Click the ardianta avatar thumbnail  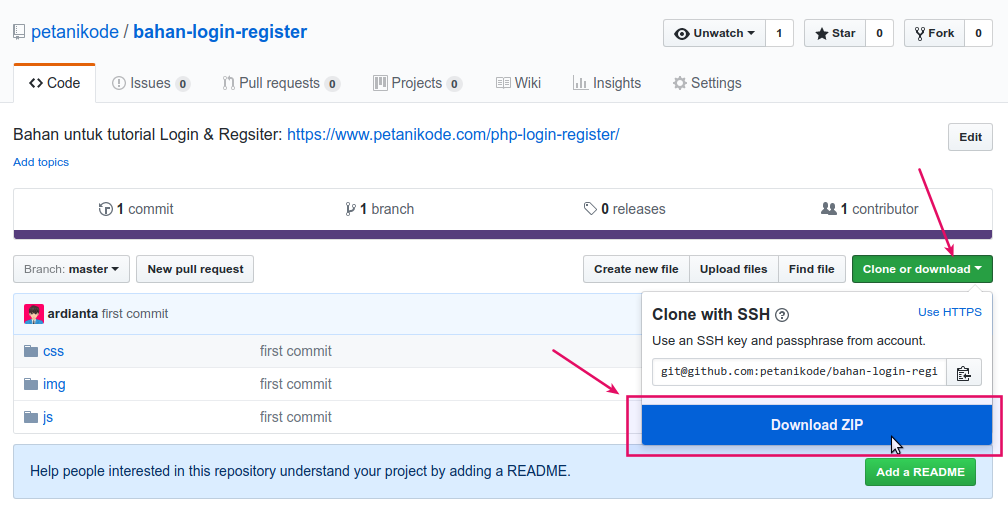(34, 314)
